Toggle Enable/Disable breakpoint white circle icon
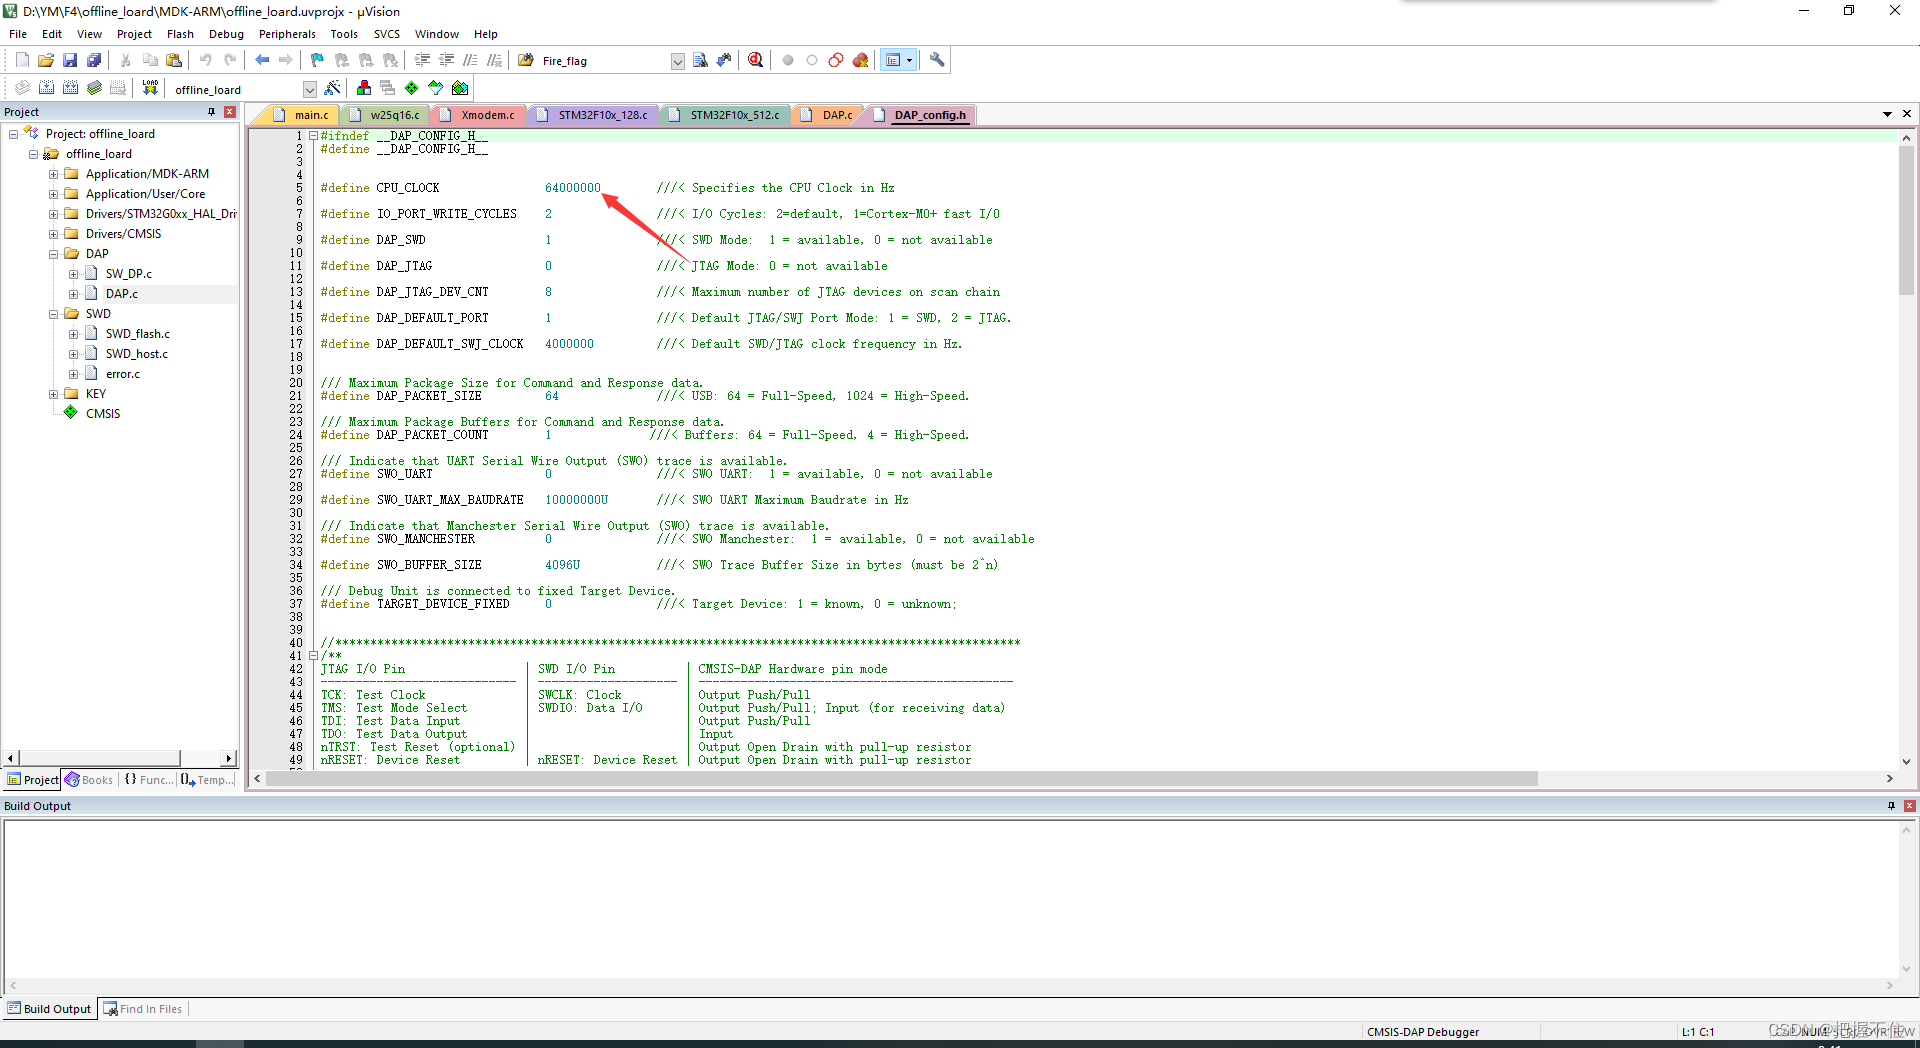The width and height of the screenshot is (1920, 1048). (x=812, y=60)
